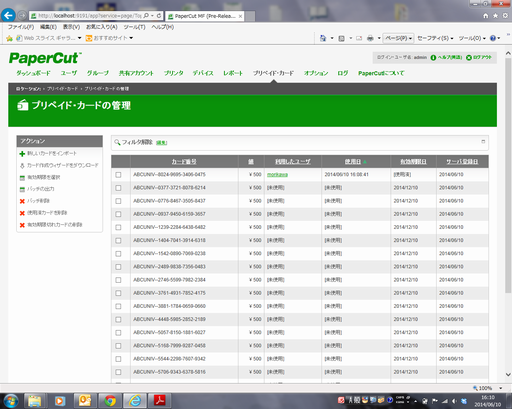Image resolution: width=512 pixels, height=409 pixels.
Task: Click the scroll down arrow on the page scrollbar
Action: click(x=508, y=375)
